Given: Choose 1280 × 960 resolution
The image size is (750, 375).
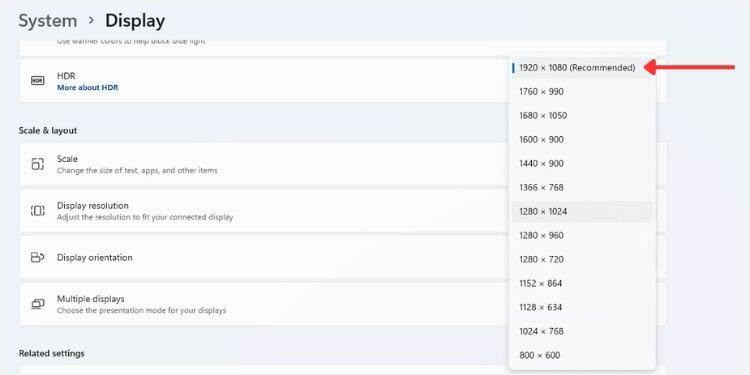Looking at the screenshot, I should tap(582, 235).
